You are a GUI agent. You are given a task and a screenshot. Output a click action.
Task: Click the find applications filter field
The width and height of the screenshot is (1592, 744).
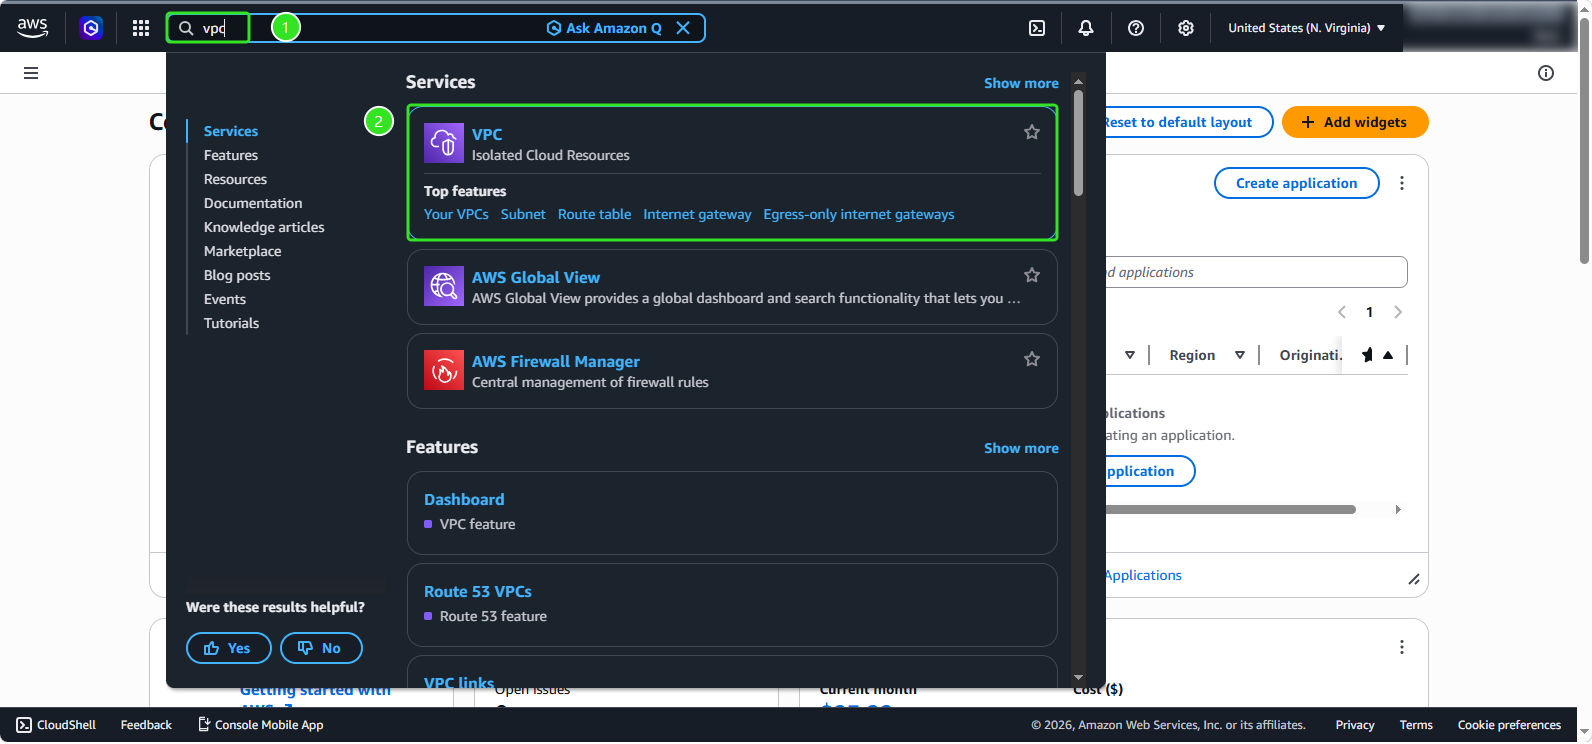click(1256, 272)
